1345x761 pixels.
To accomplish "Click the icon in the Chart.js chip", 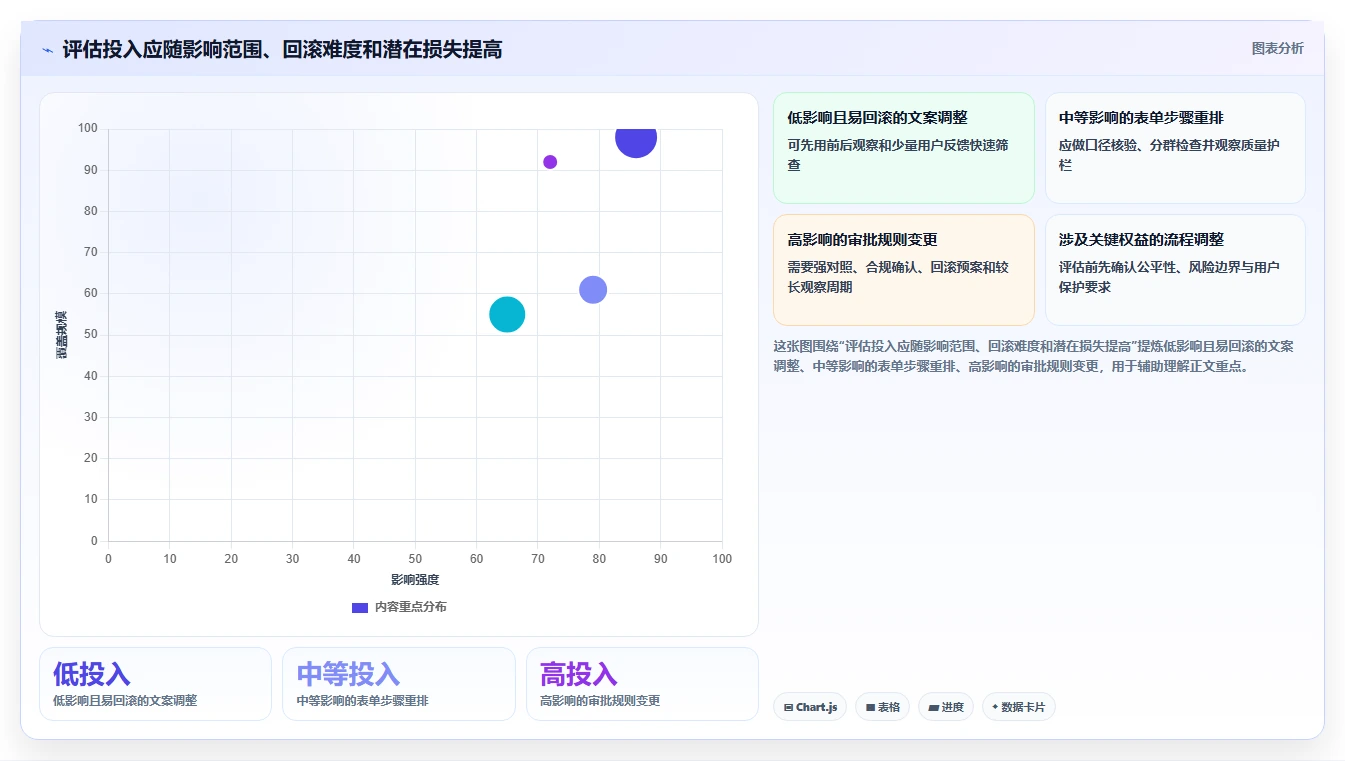I will (788, 708).
